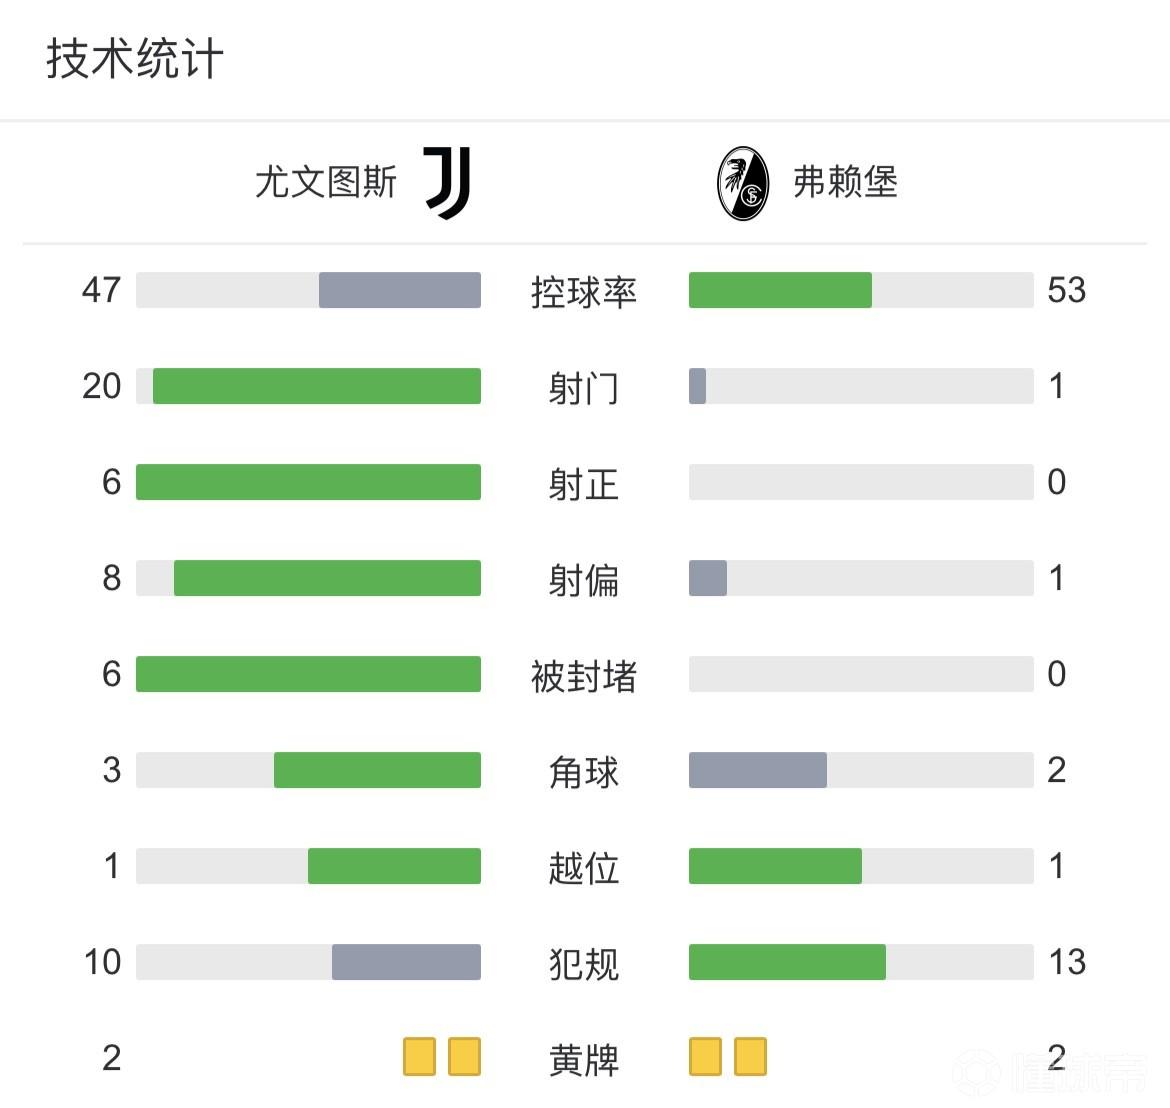Click Freiburg's gray 角球 corners bar
Screen dimensions: 1170x1108
[x=757, y=770]
